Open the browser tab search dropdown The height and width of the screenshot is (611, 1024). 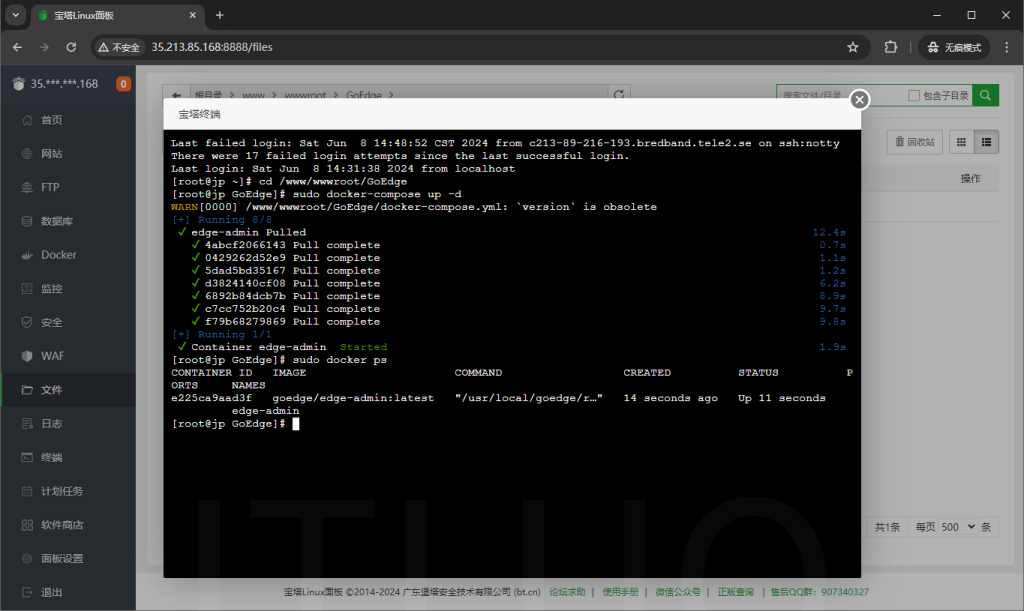click(x=16, y=15)
